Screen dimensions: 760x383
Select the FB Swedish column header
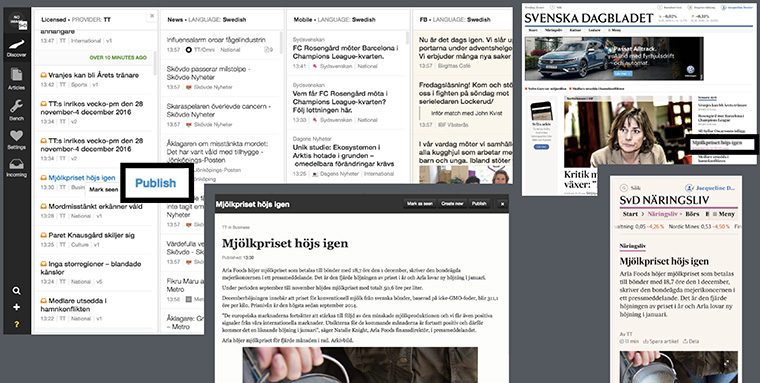pyautogui.click(x=455, y=19)
